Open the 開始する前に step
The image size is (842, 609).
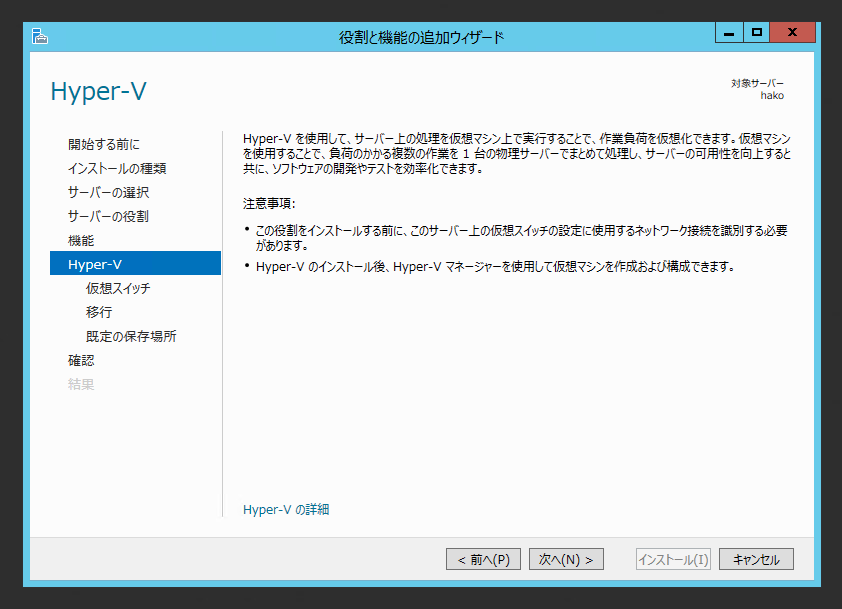(104, 144)
